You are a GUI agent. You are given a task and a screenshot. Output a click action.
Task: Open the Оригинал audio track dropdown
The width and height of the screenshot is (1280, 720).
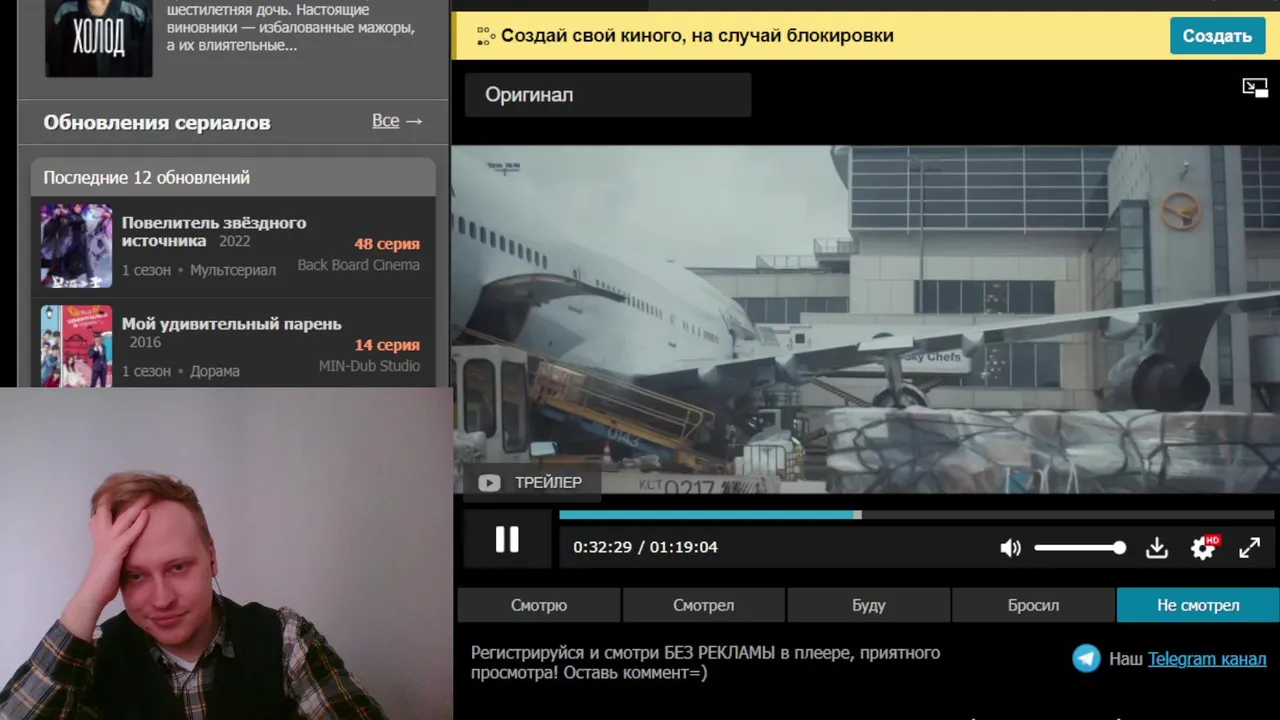pyautogui.click(x=608, y=95)
